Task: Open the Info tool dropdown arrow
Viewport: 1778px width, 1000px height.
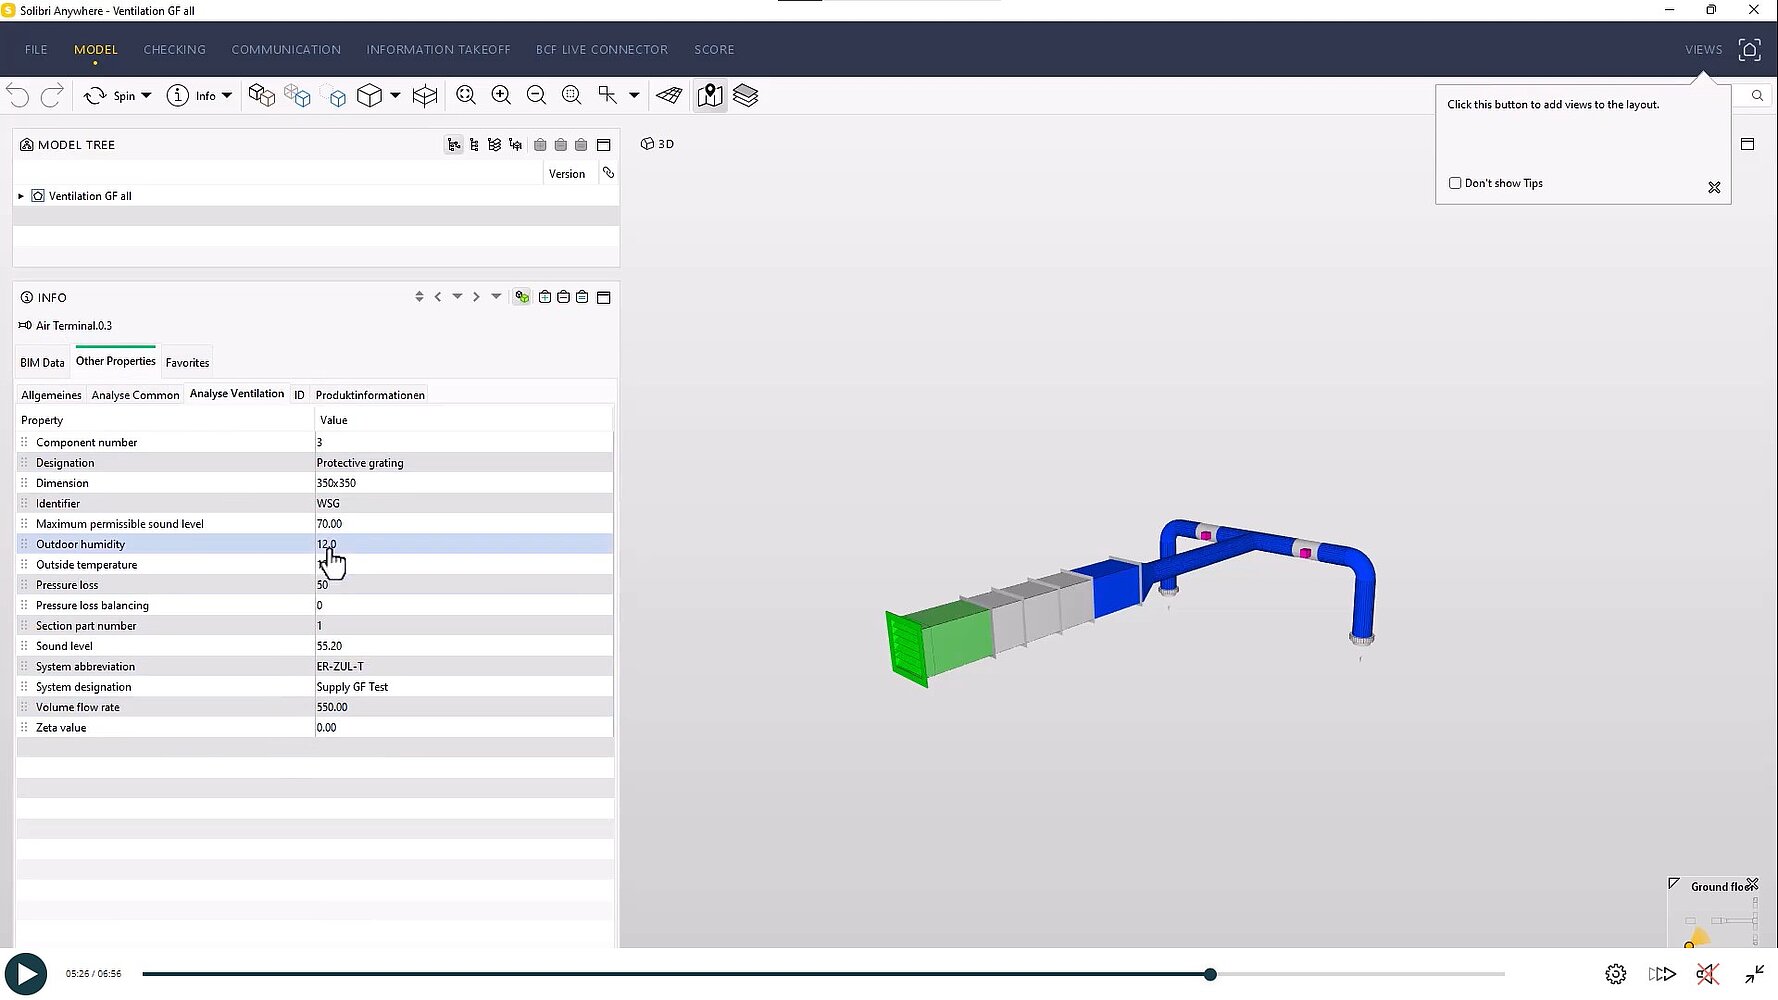Action: pyautogui.click(x=227, y=96)
